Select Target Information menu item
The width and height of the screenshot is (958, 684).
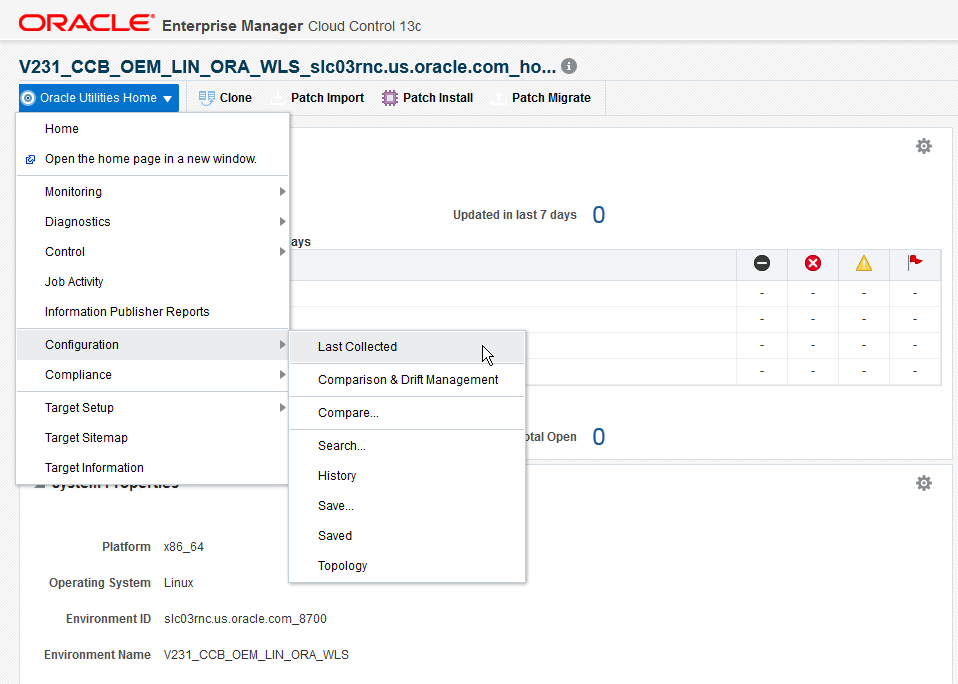coord(153,467)
